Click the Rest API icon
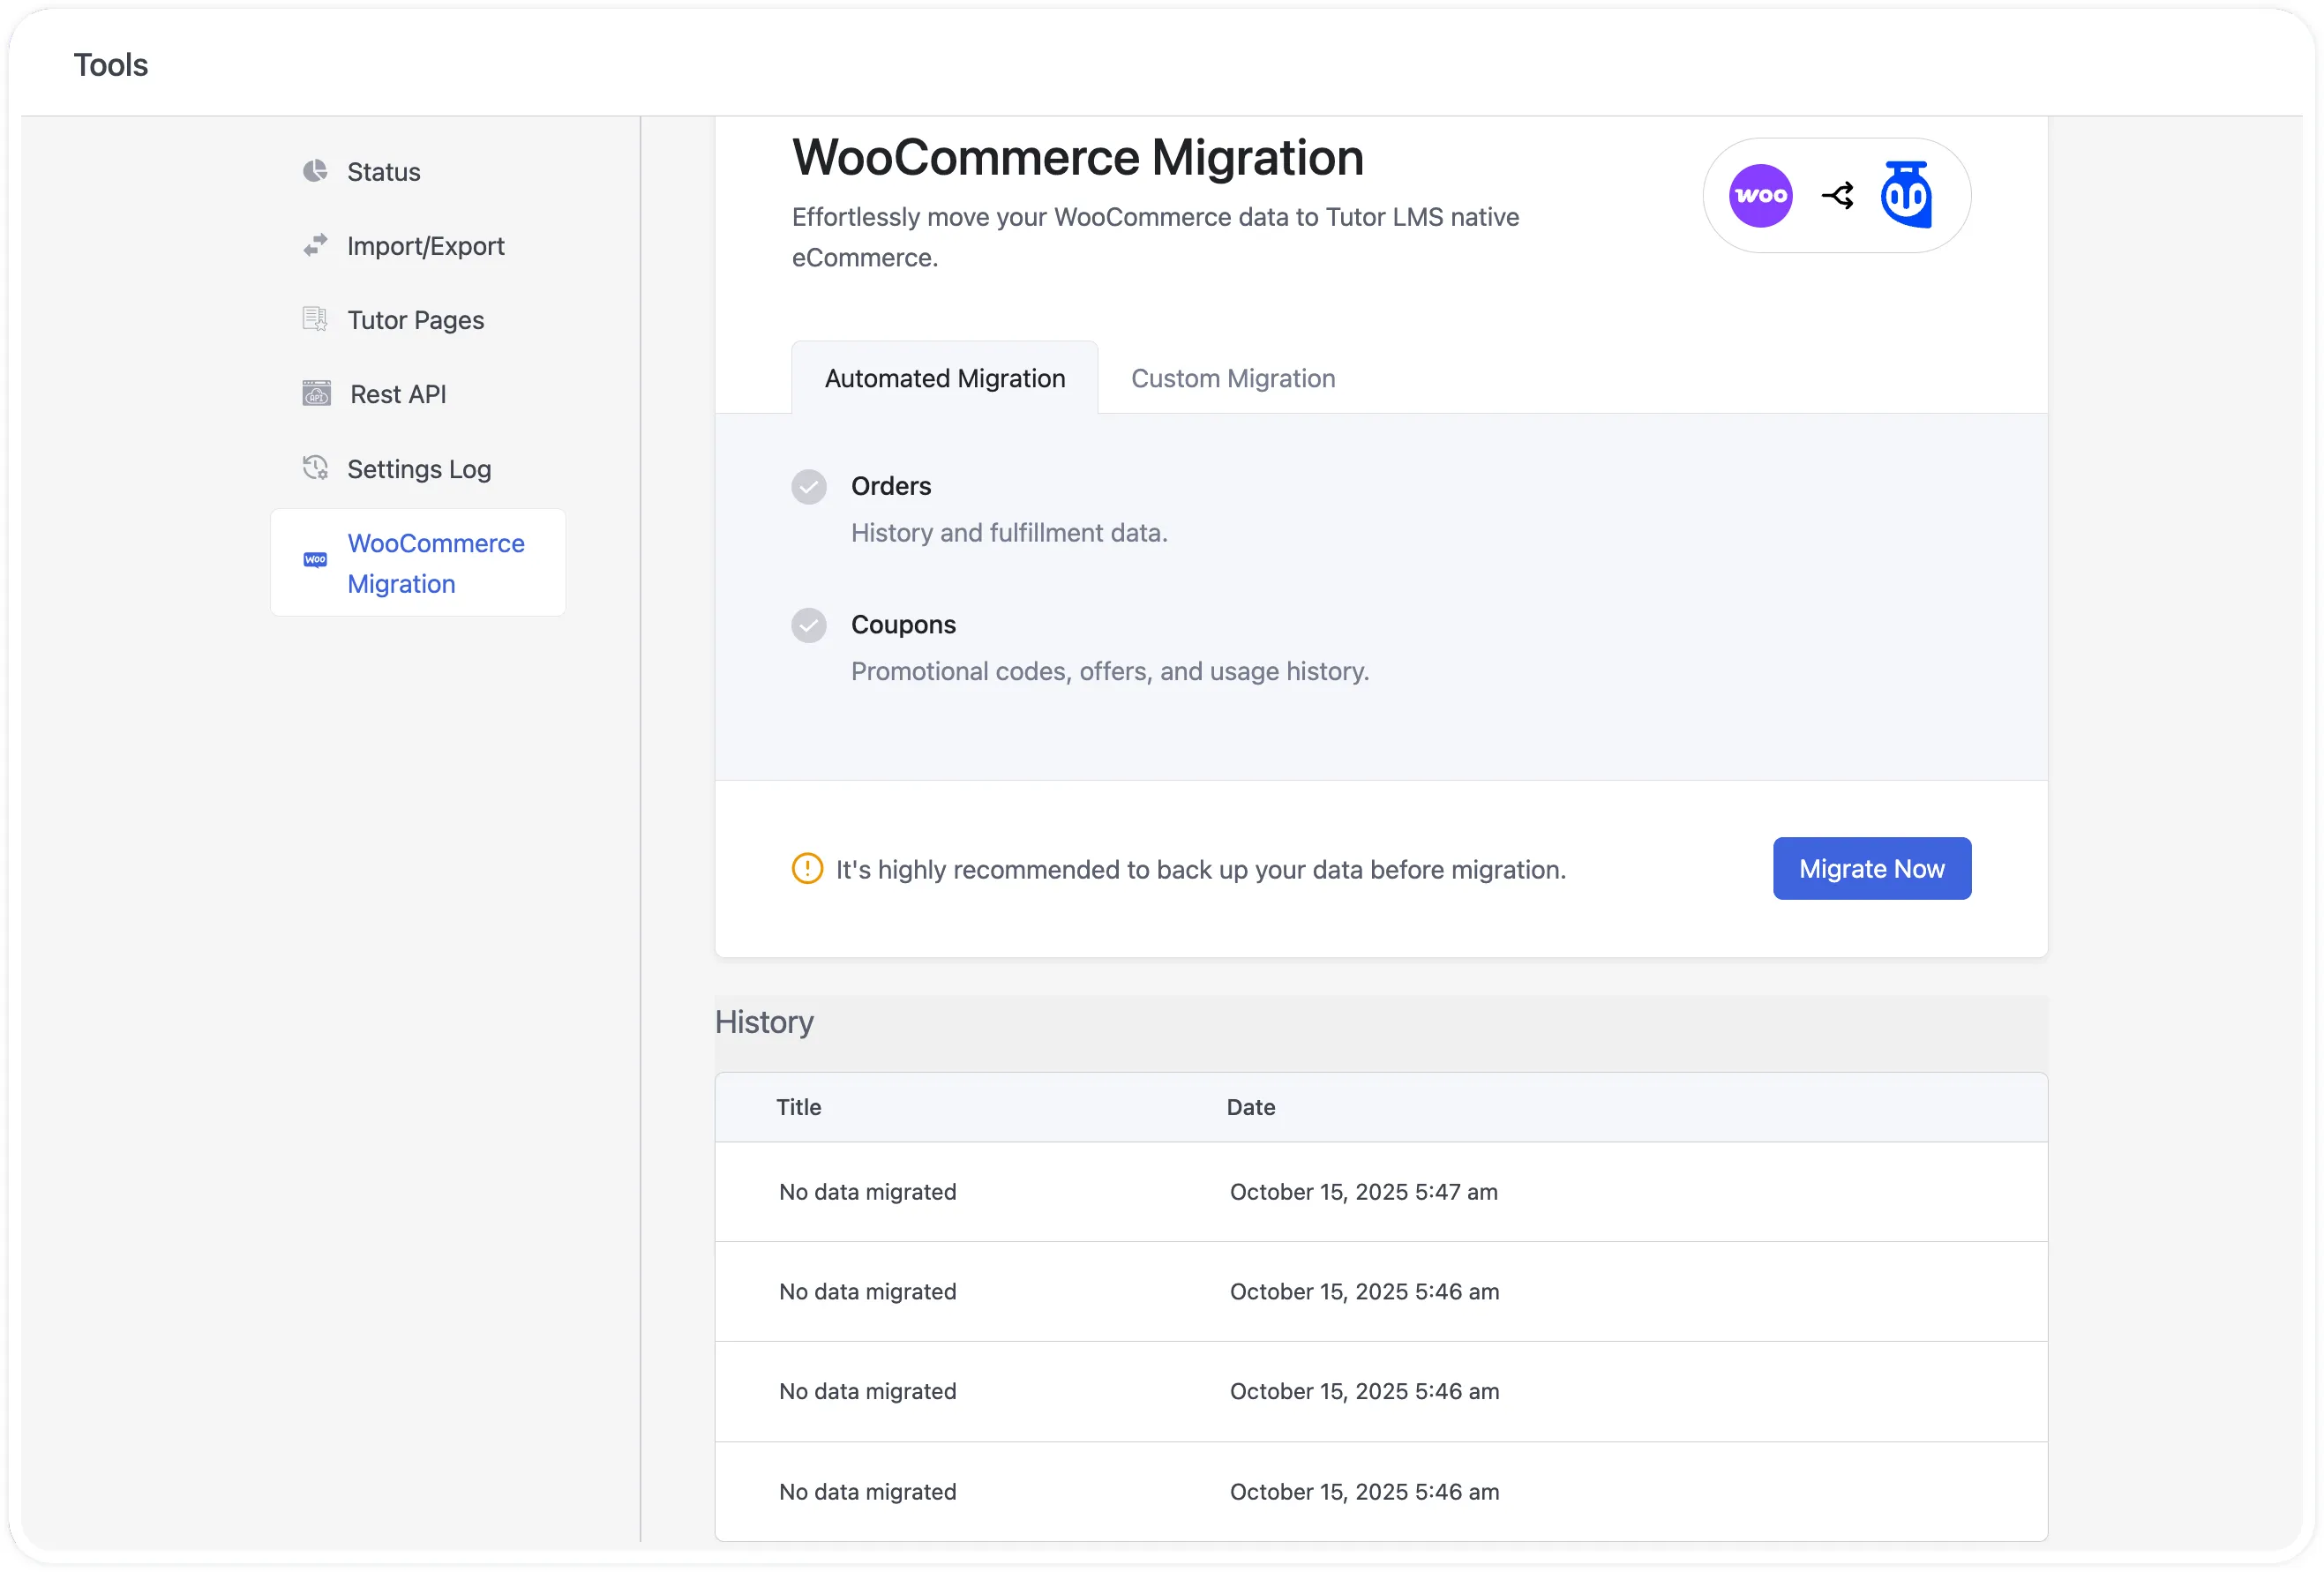The image size is (2324, 1572). tap(316, 393)
